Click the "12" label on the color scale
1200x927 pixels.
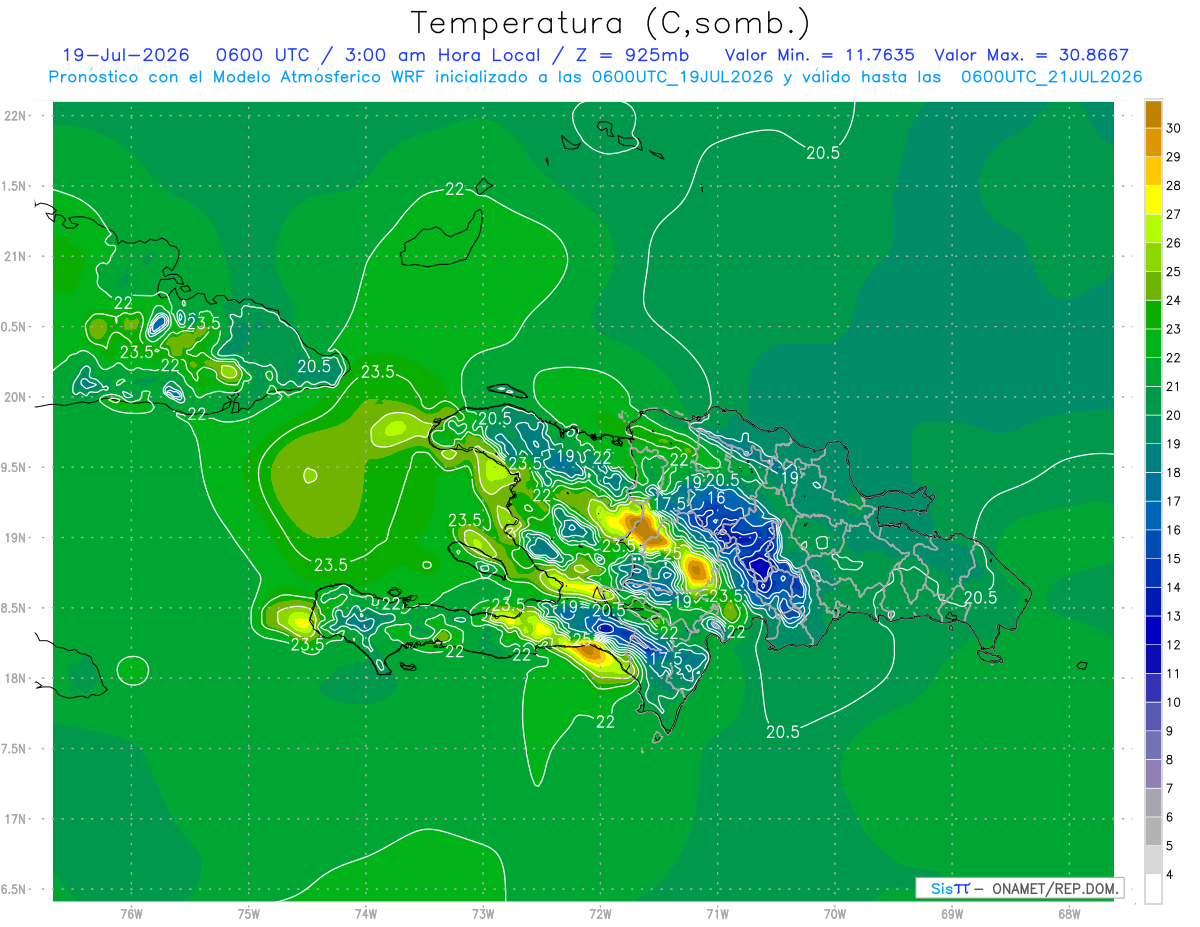(1175, 645)
